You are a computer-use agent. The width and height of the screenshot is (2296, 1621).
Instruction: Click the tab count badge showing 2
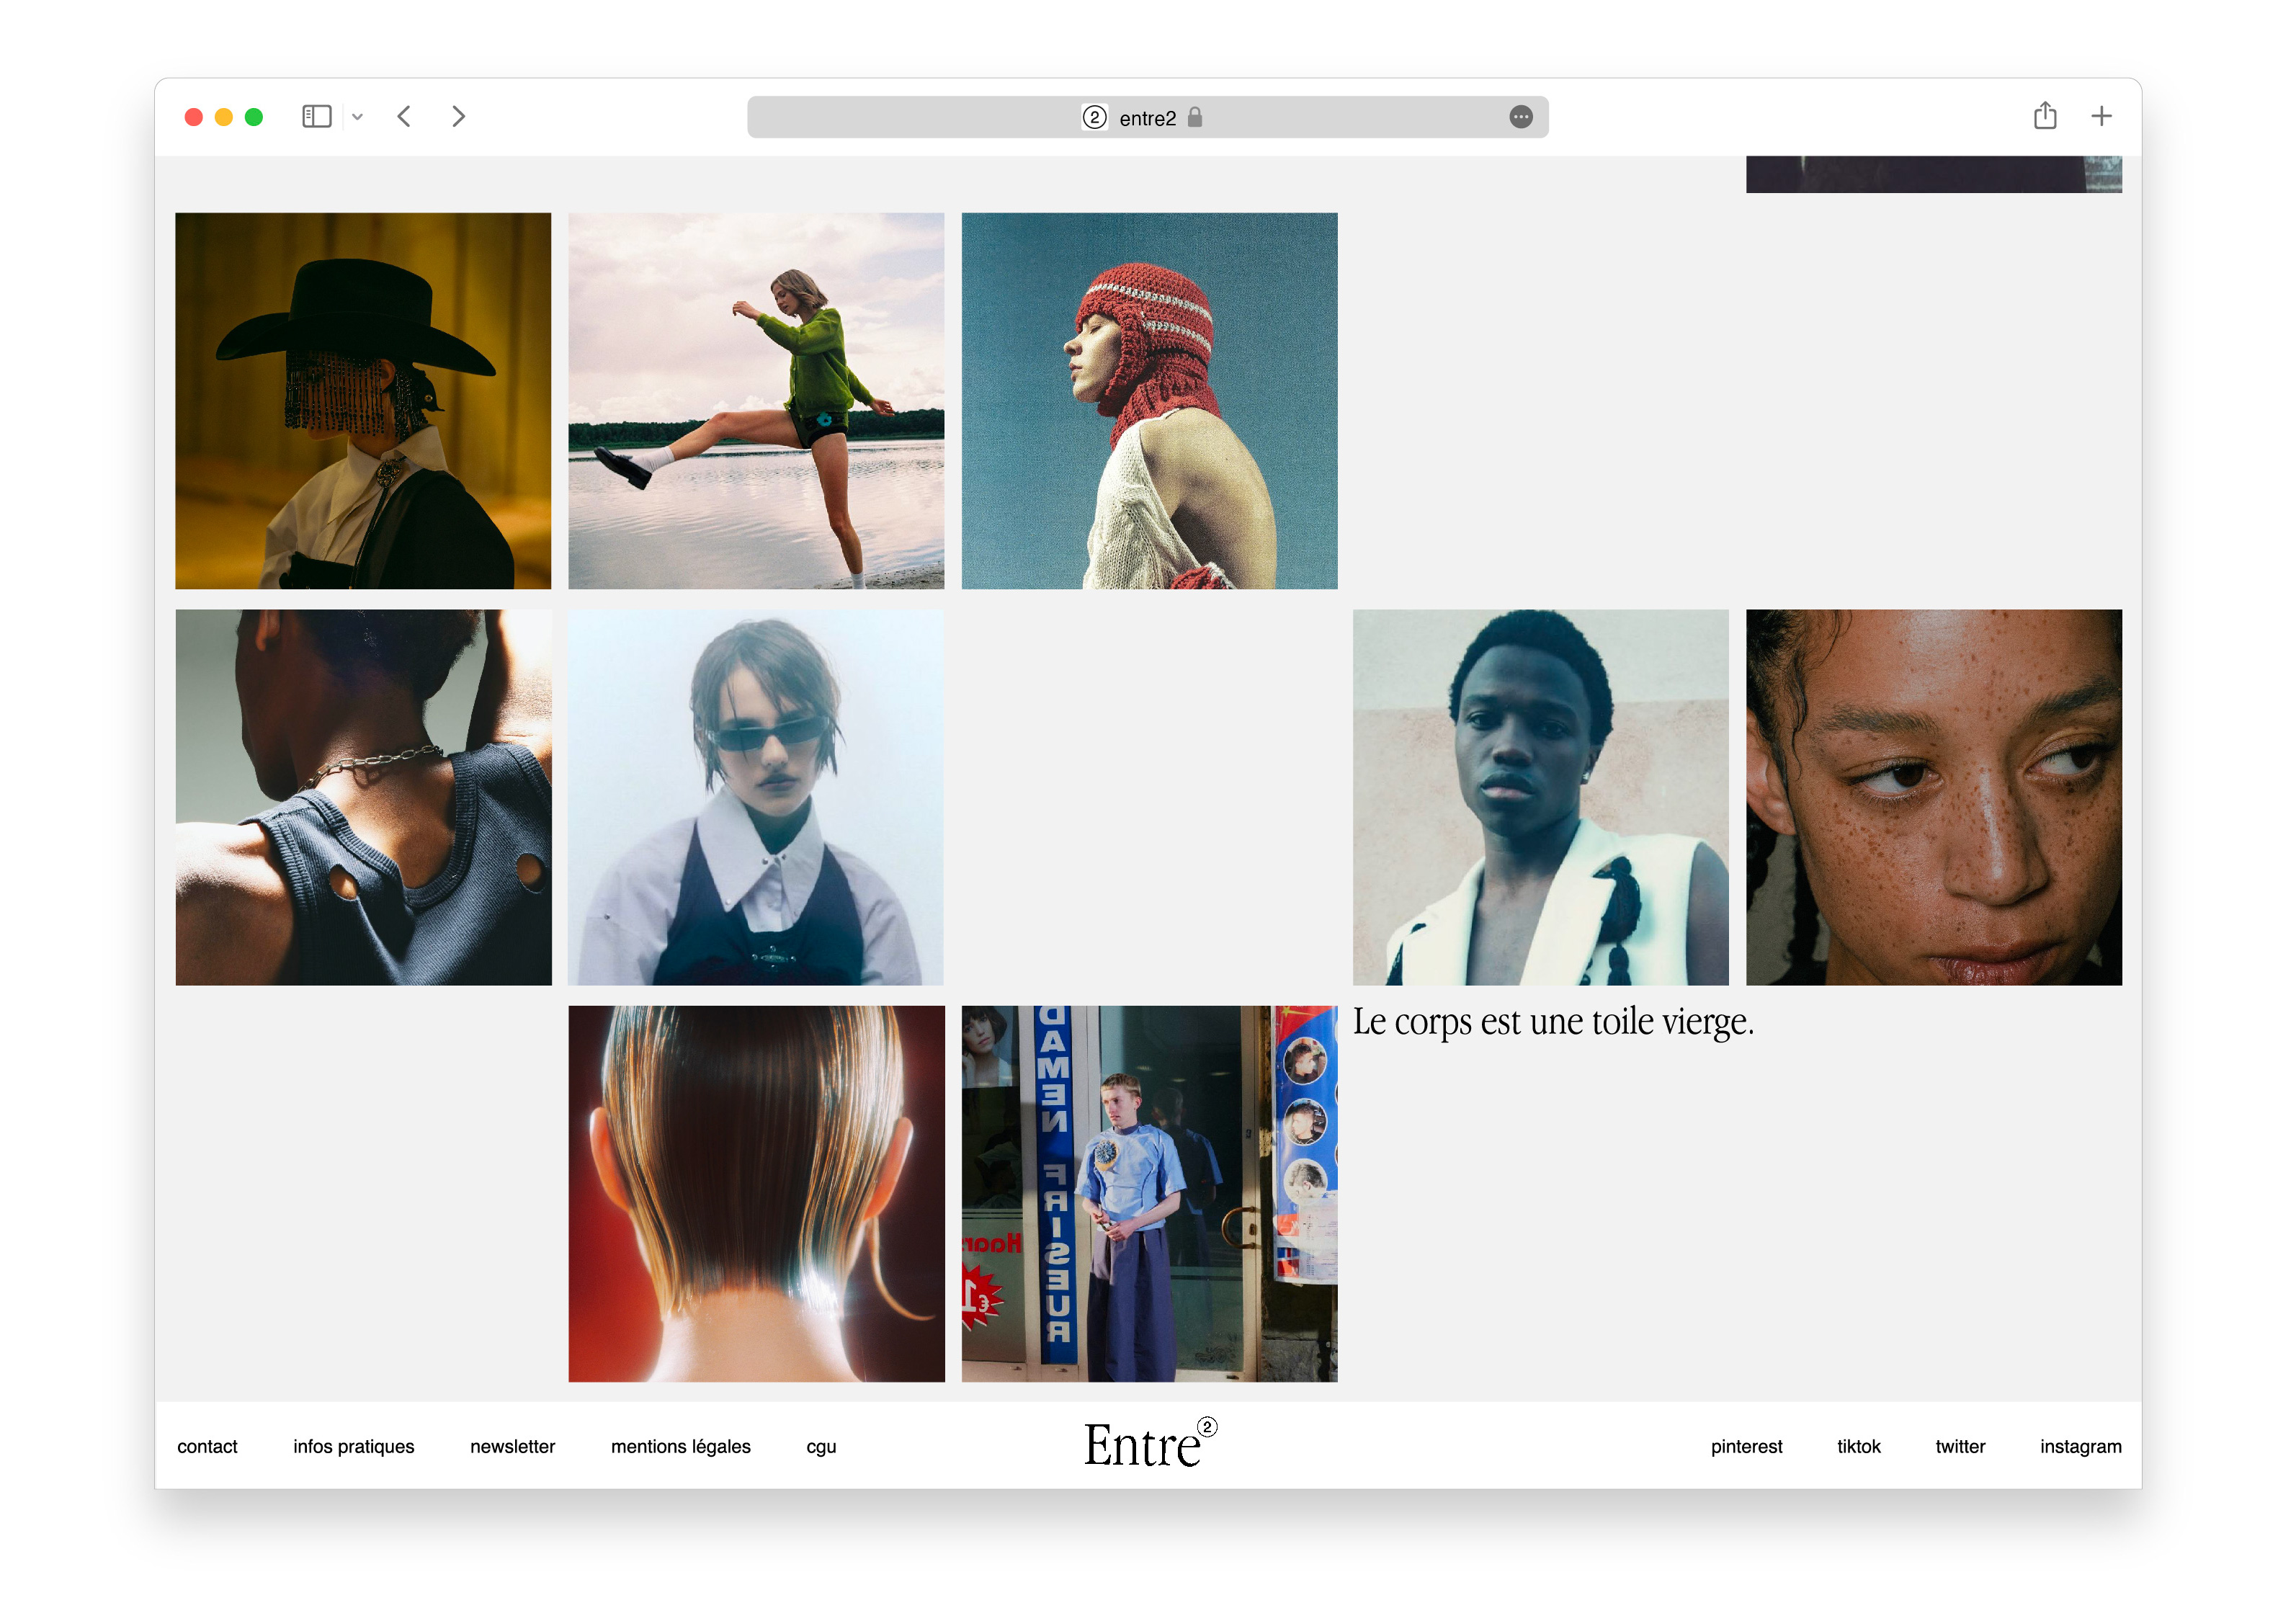tap(1095, 117)
